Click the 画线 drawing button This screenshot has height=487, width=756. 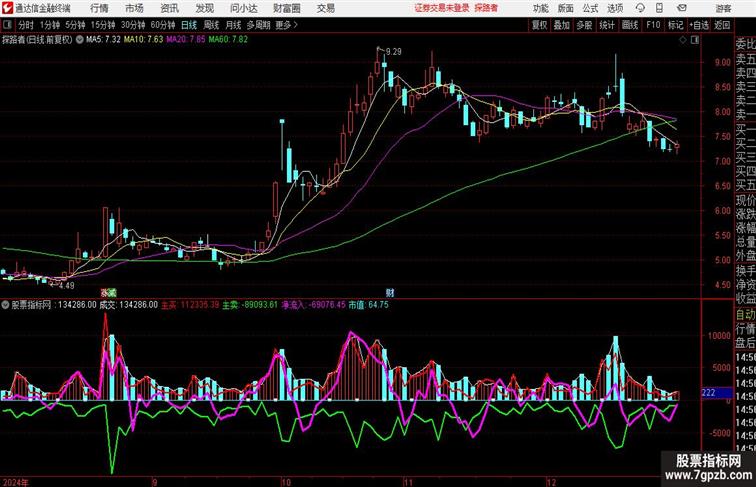(630, 25)
